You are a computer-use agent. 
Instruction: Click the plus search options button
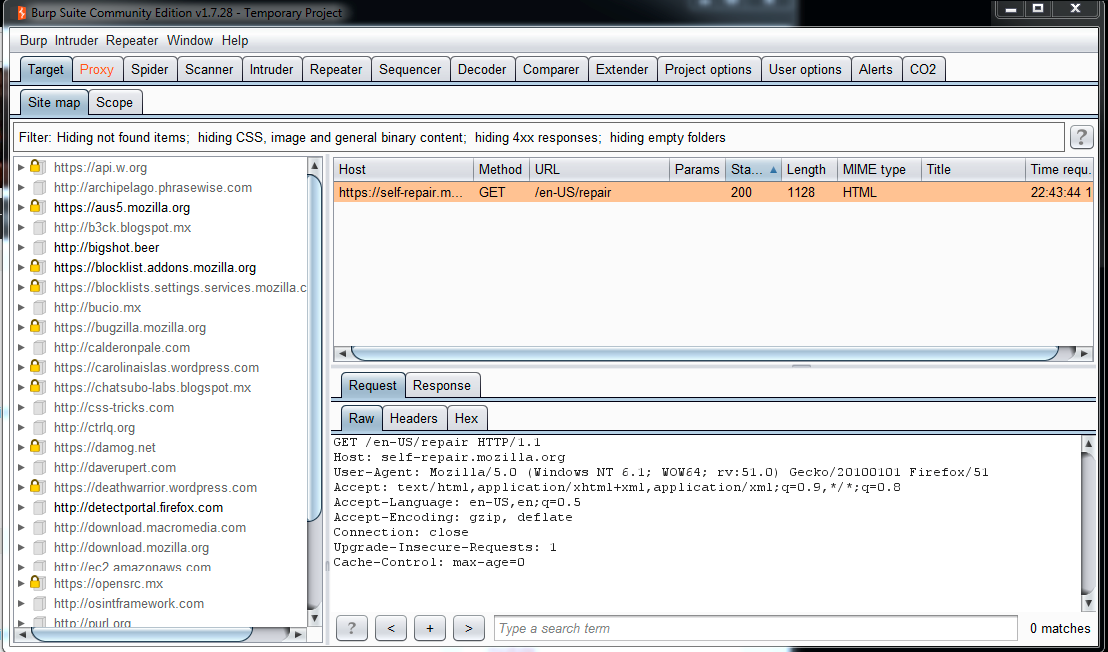coord(430,628)
